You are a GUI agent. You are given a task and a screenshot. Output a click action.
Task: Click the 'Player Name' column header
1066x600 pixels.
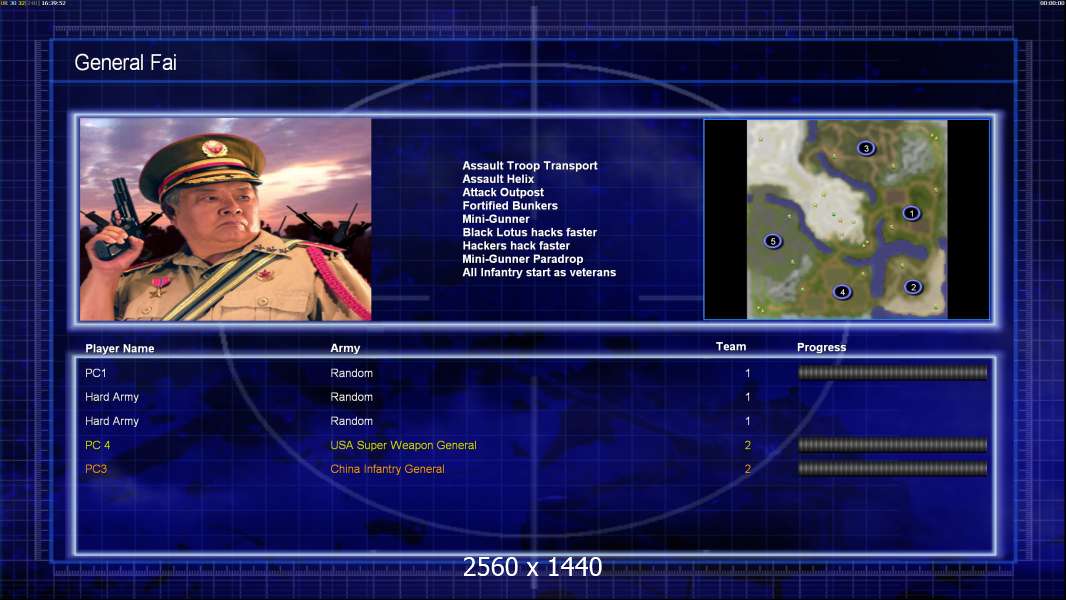tap(120, 349)
